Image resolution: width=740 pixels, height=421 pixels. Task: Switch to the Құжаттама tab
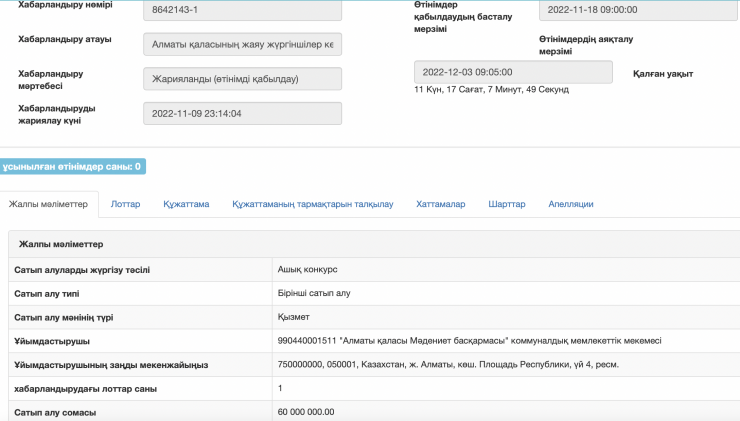click(186, 204)
